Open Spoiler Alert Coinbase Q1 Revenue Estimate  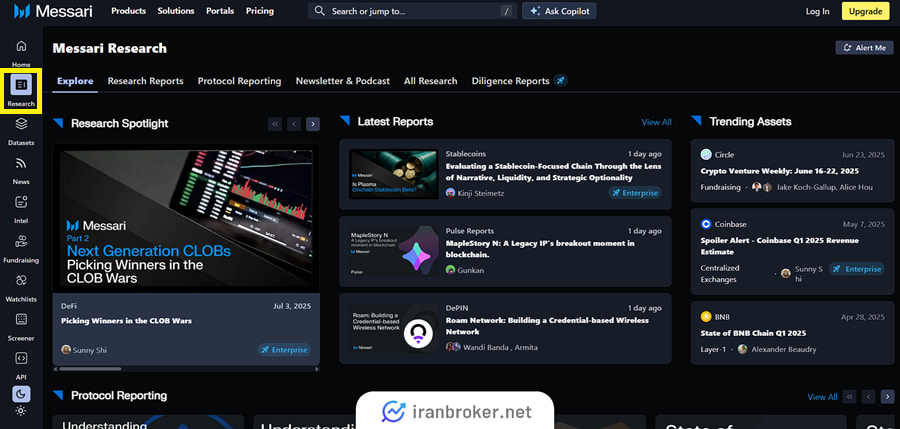click(779, 246)
